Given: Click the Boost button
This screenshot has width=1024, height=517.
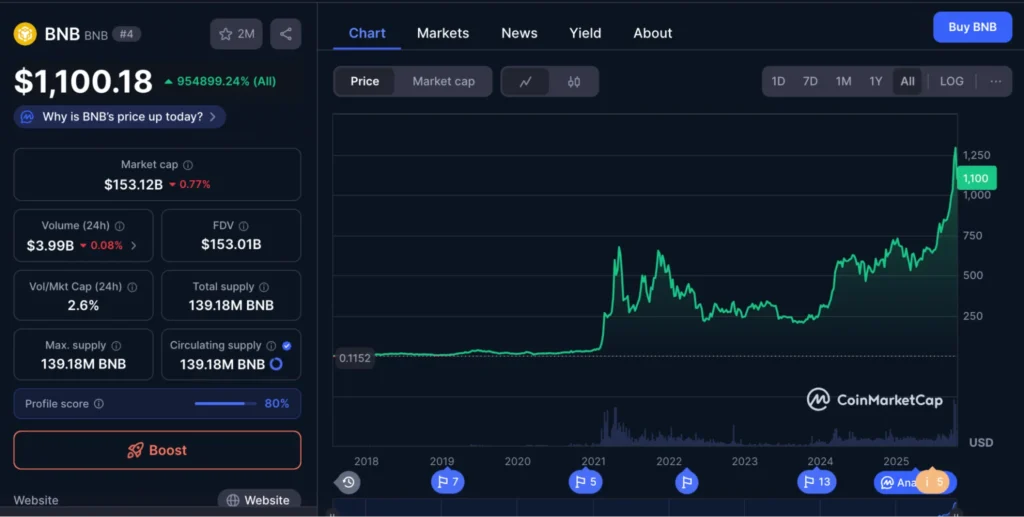Looking at the screenshot, I should pos(157,450).
